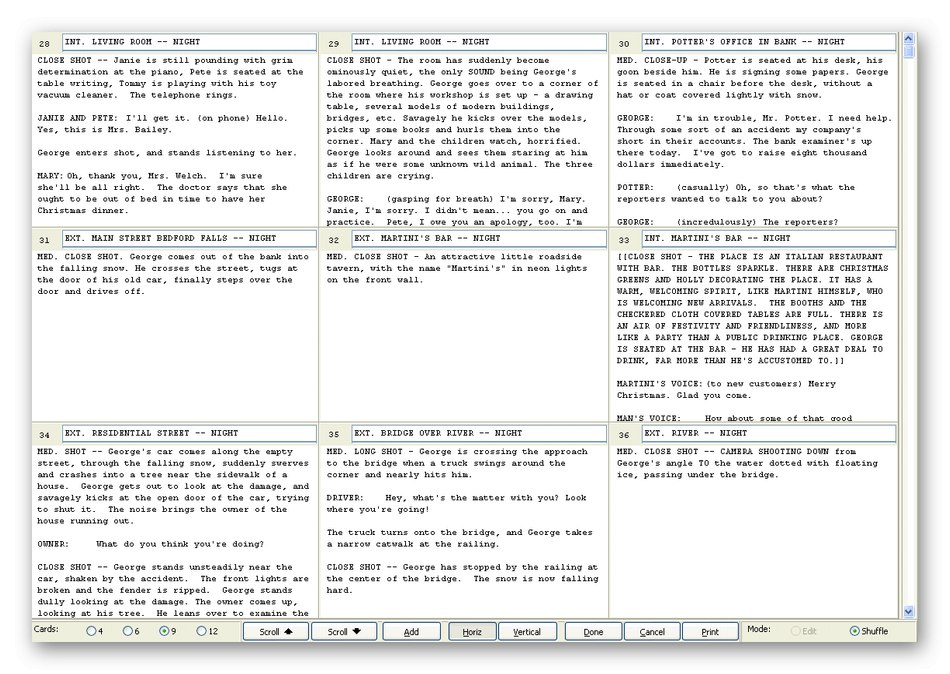Image resolution: width=950 pixels, height=674 pixels.
Task: Select card number 30
Action: (x=623, y=44)
